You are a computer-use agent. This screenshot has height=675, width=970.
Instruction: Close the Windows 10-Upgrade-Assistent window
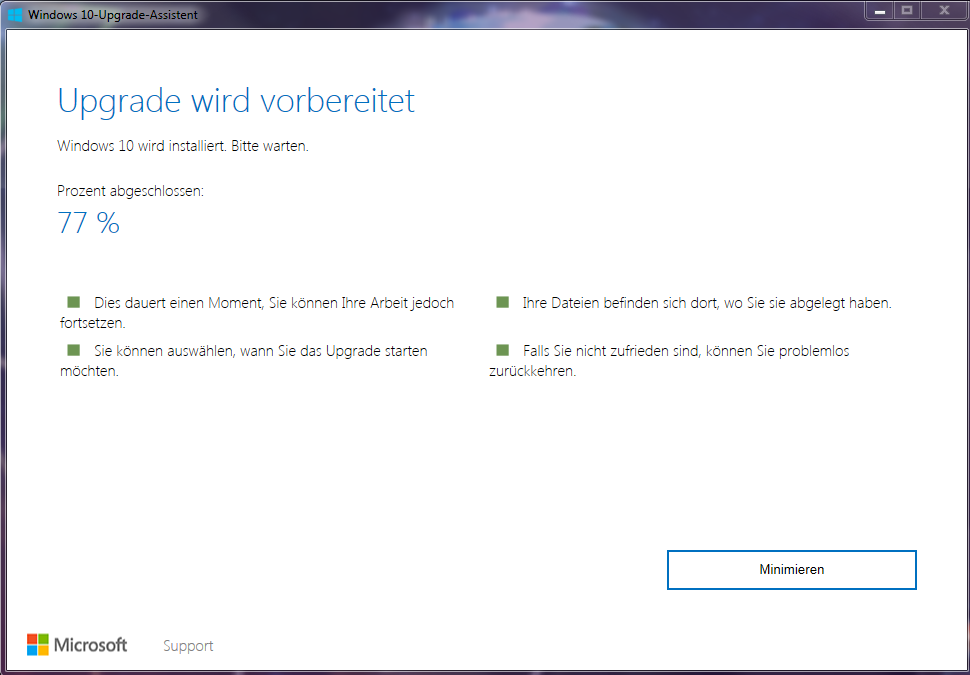[944, 11]
